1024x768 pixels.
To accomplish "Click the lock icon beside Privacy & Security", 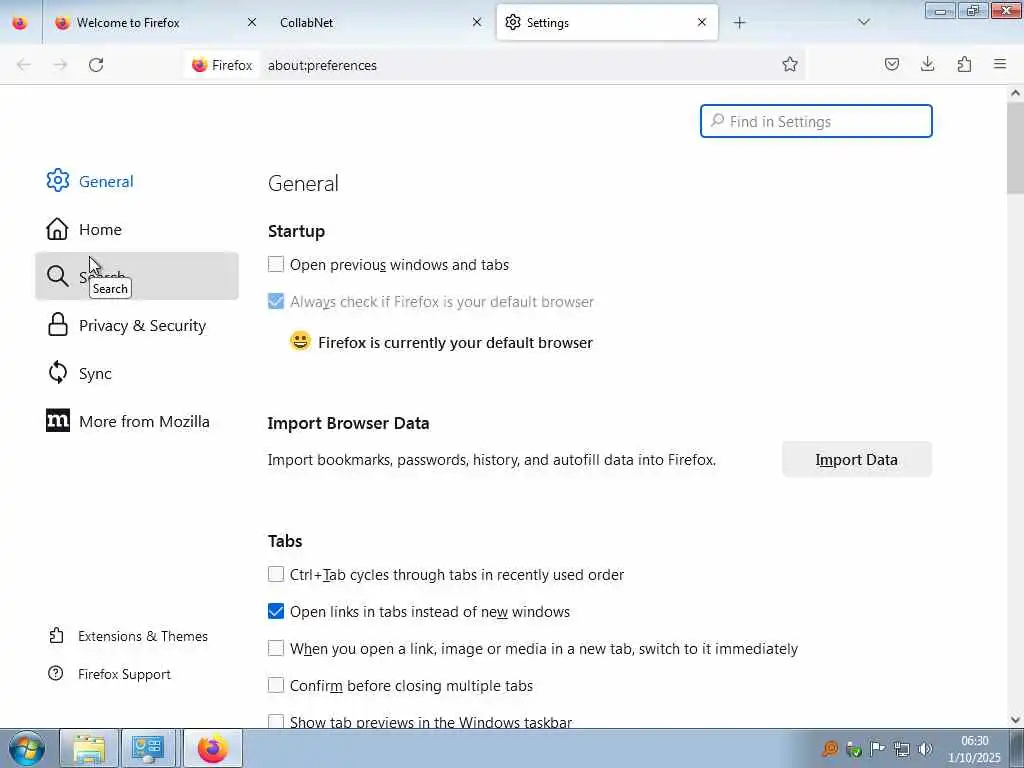I will pyautogui.click(x=57, y=325).
